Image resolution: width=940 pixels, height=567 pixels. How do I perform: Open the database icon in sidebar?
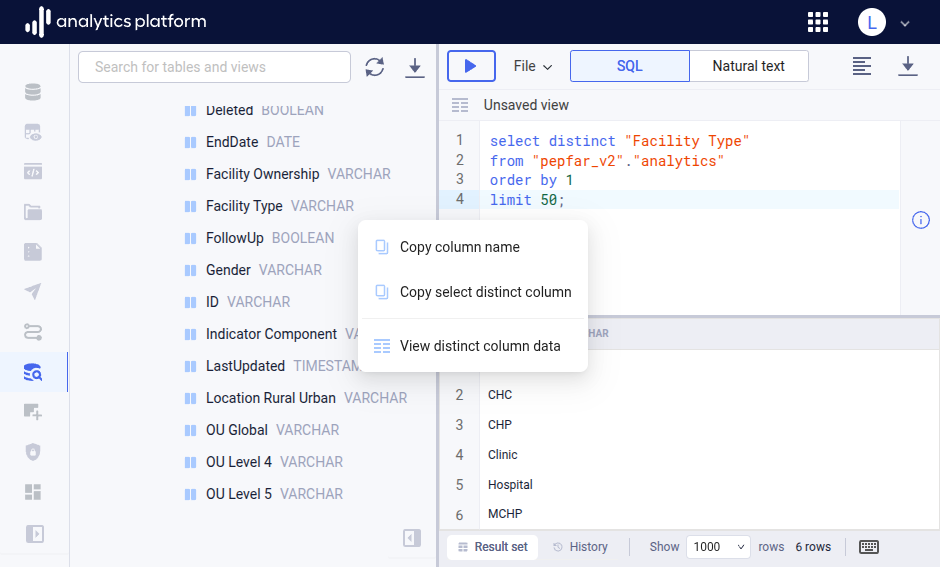pyautogui.click(x=33, y=92)
